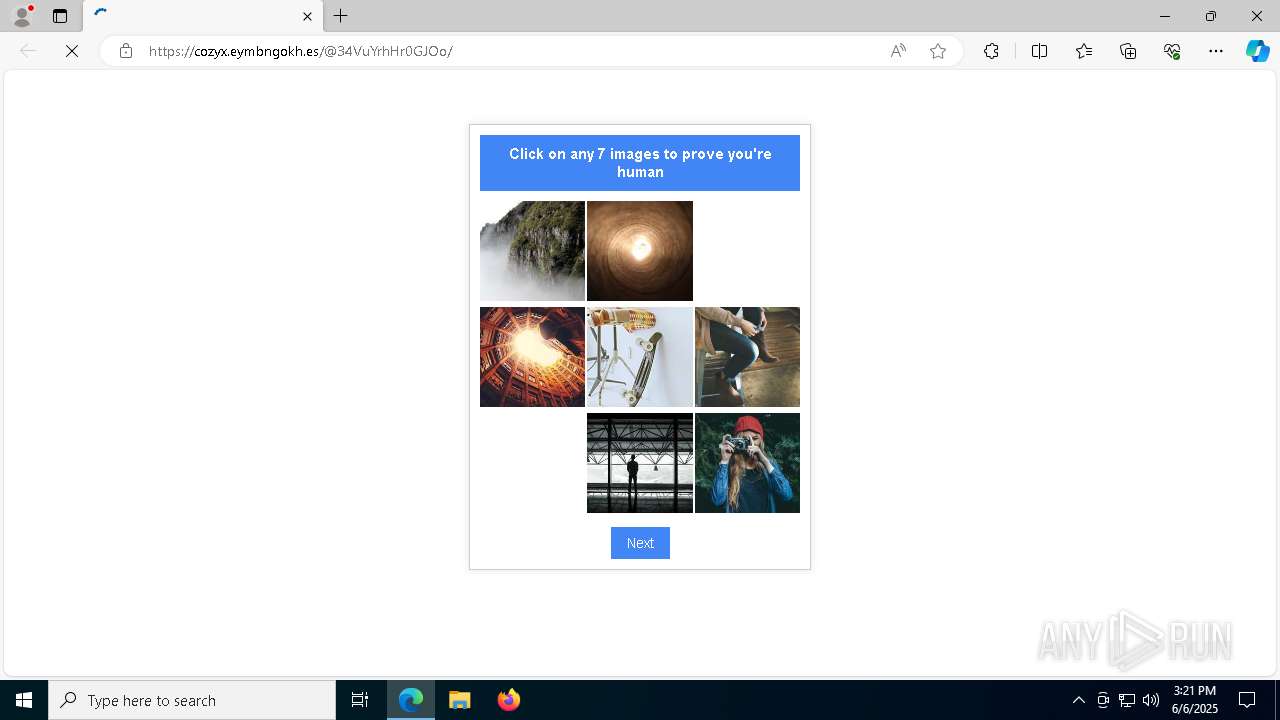Open the tab actions menu icon
This screenshot has height=720, width=1280.
pyautogui.click(x=60, y=16)
